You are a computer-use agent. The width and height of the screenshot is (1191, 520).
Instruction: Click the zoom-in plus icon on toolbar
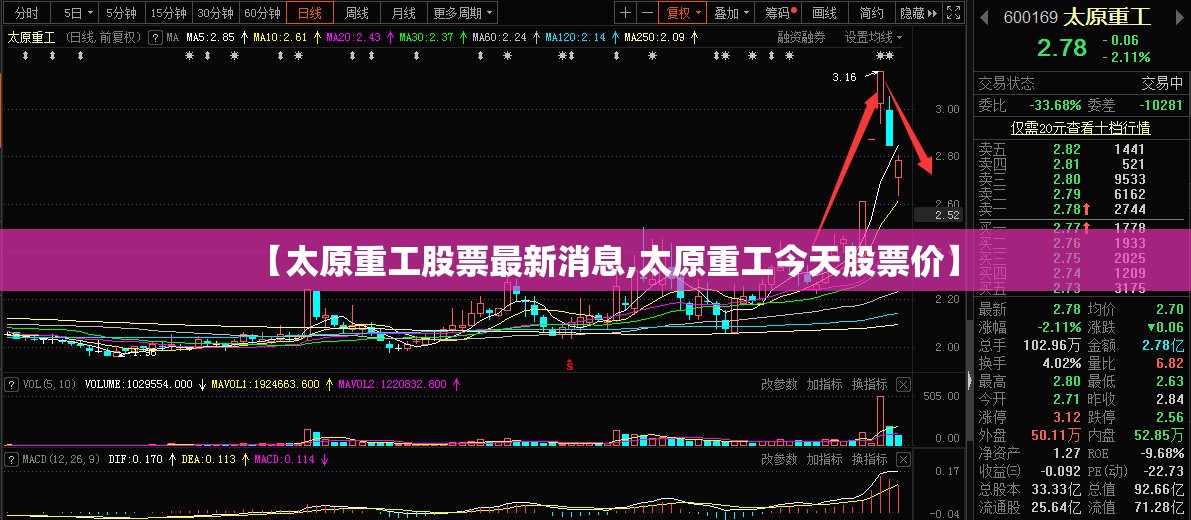pyautogui.click(x=624, y=13)
